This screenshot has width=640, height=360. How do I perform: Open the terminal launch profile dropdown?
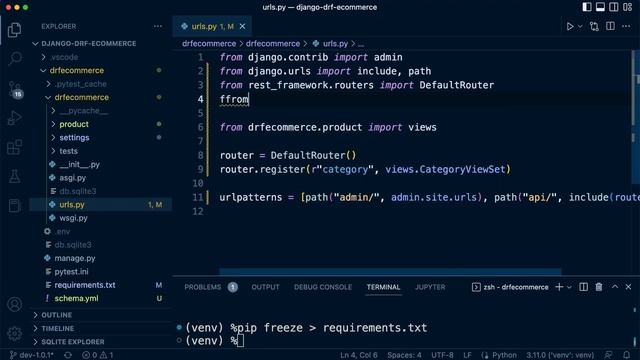[x=569, y=287]
